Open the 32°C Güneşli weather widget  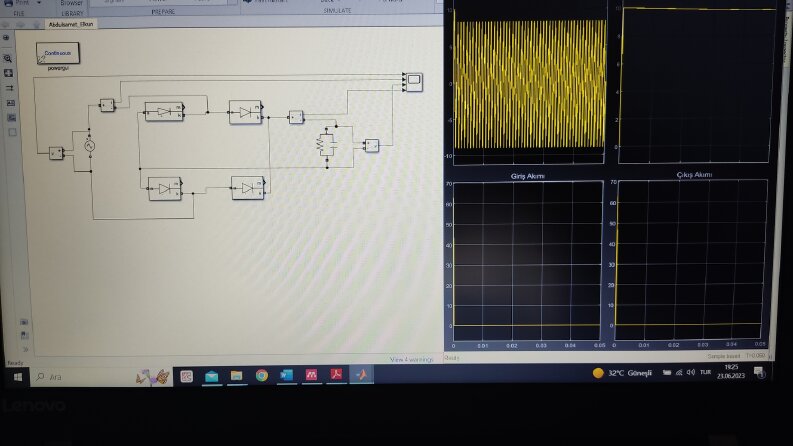click(x=623, y=373)
